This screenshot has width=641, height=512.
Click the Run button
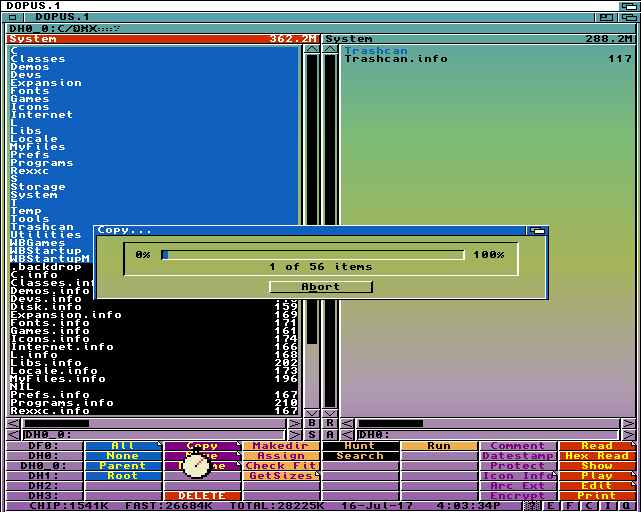pos(439,446)
